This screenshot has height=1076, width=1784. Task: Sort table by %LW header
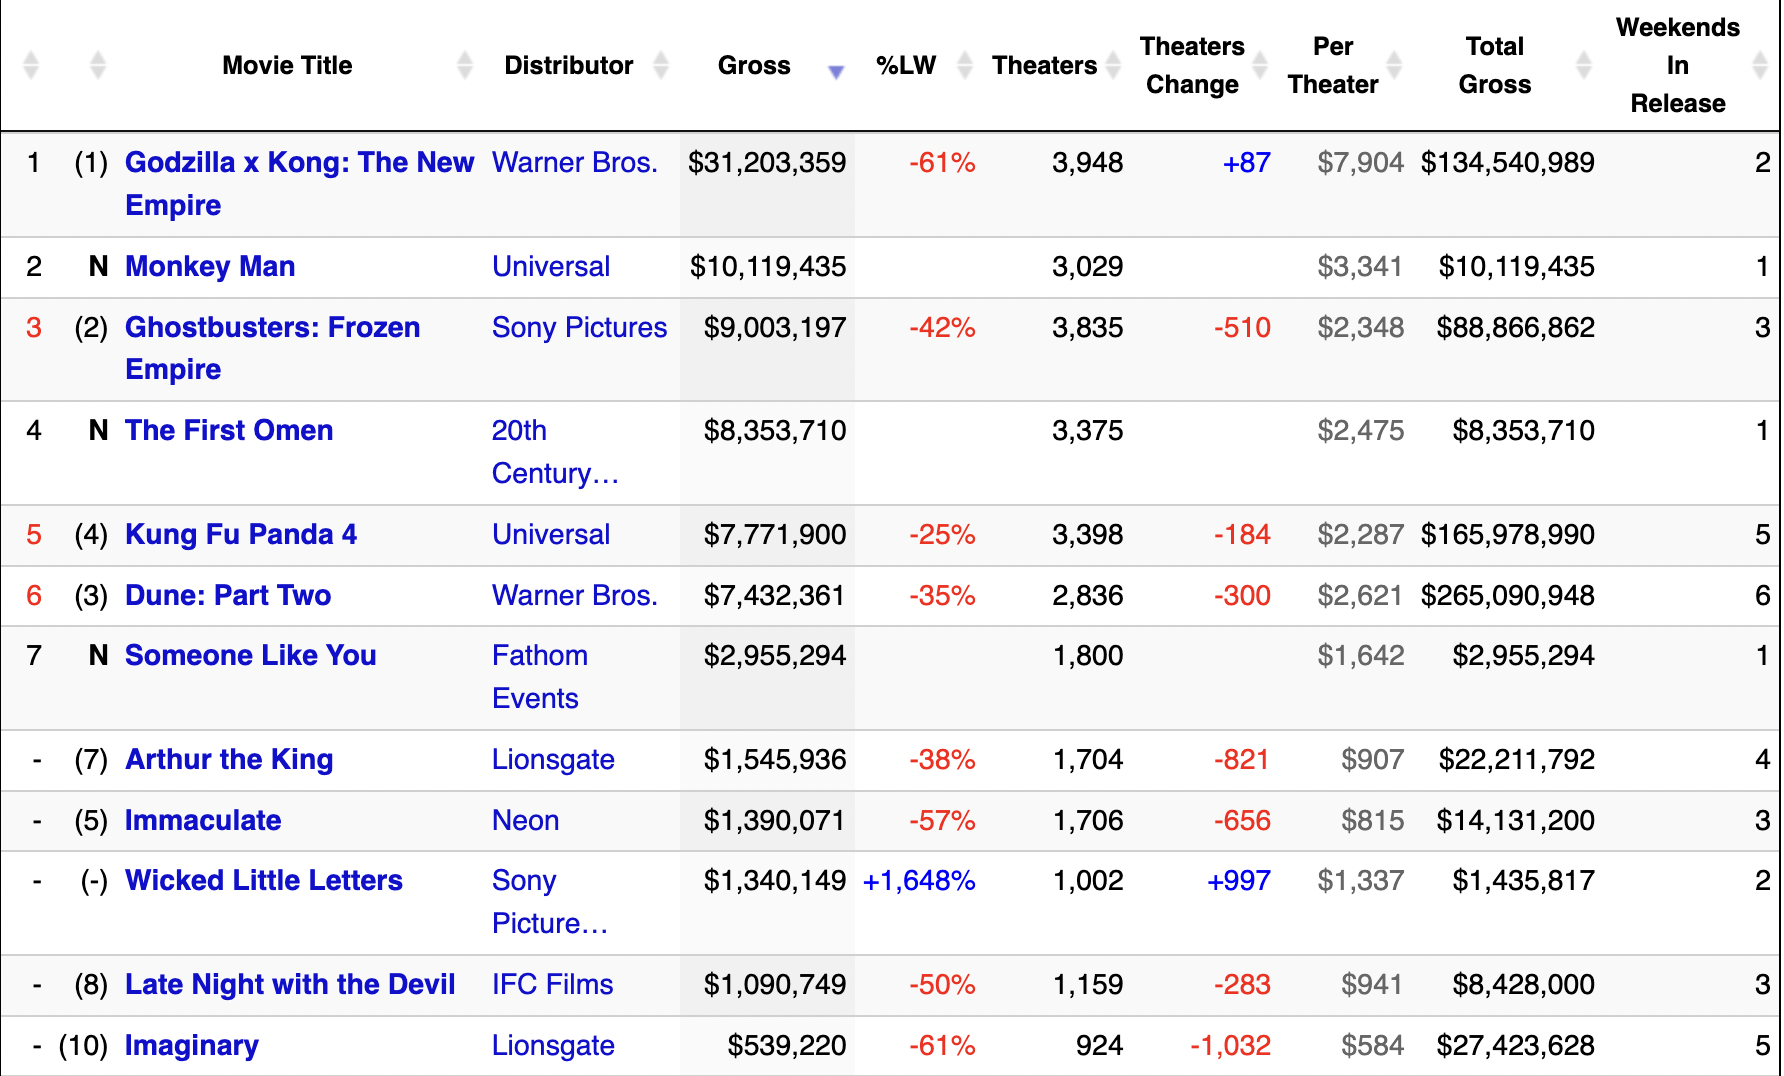pyautogui.click(x=905, y=65)
